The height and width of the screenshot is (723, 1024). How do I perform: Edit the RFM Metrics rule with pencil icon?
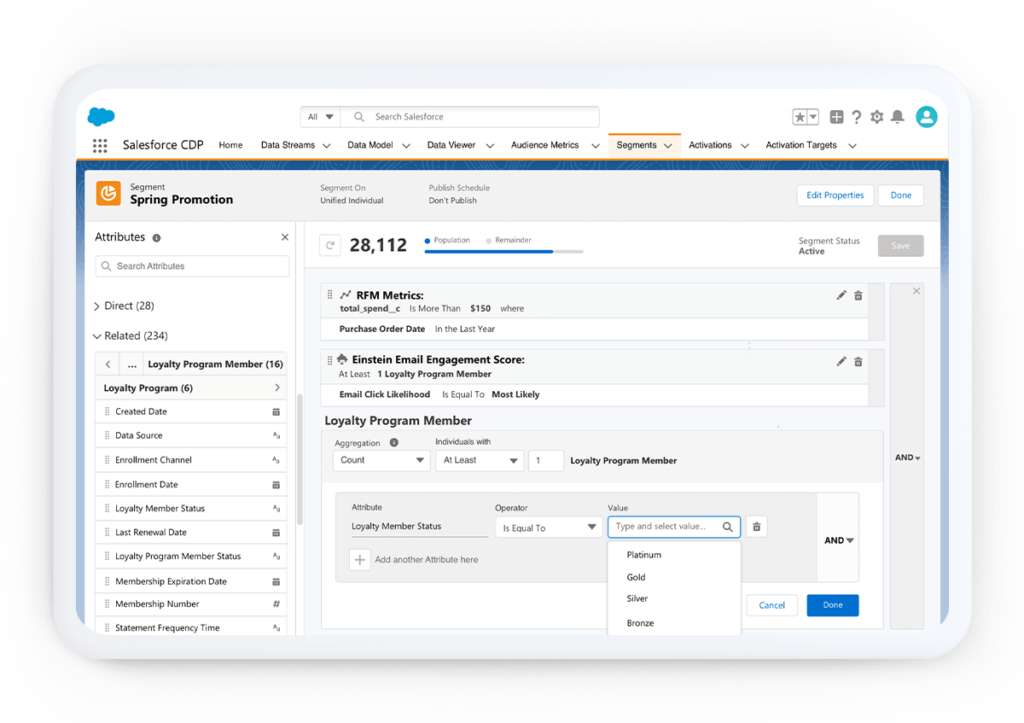(x=840, y=294)
